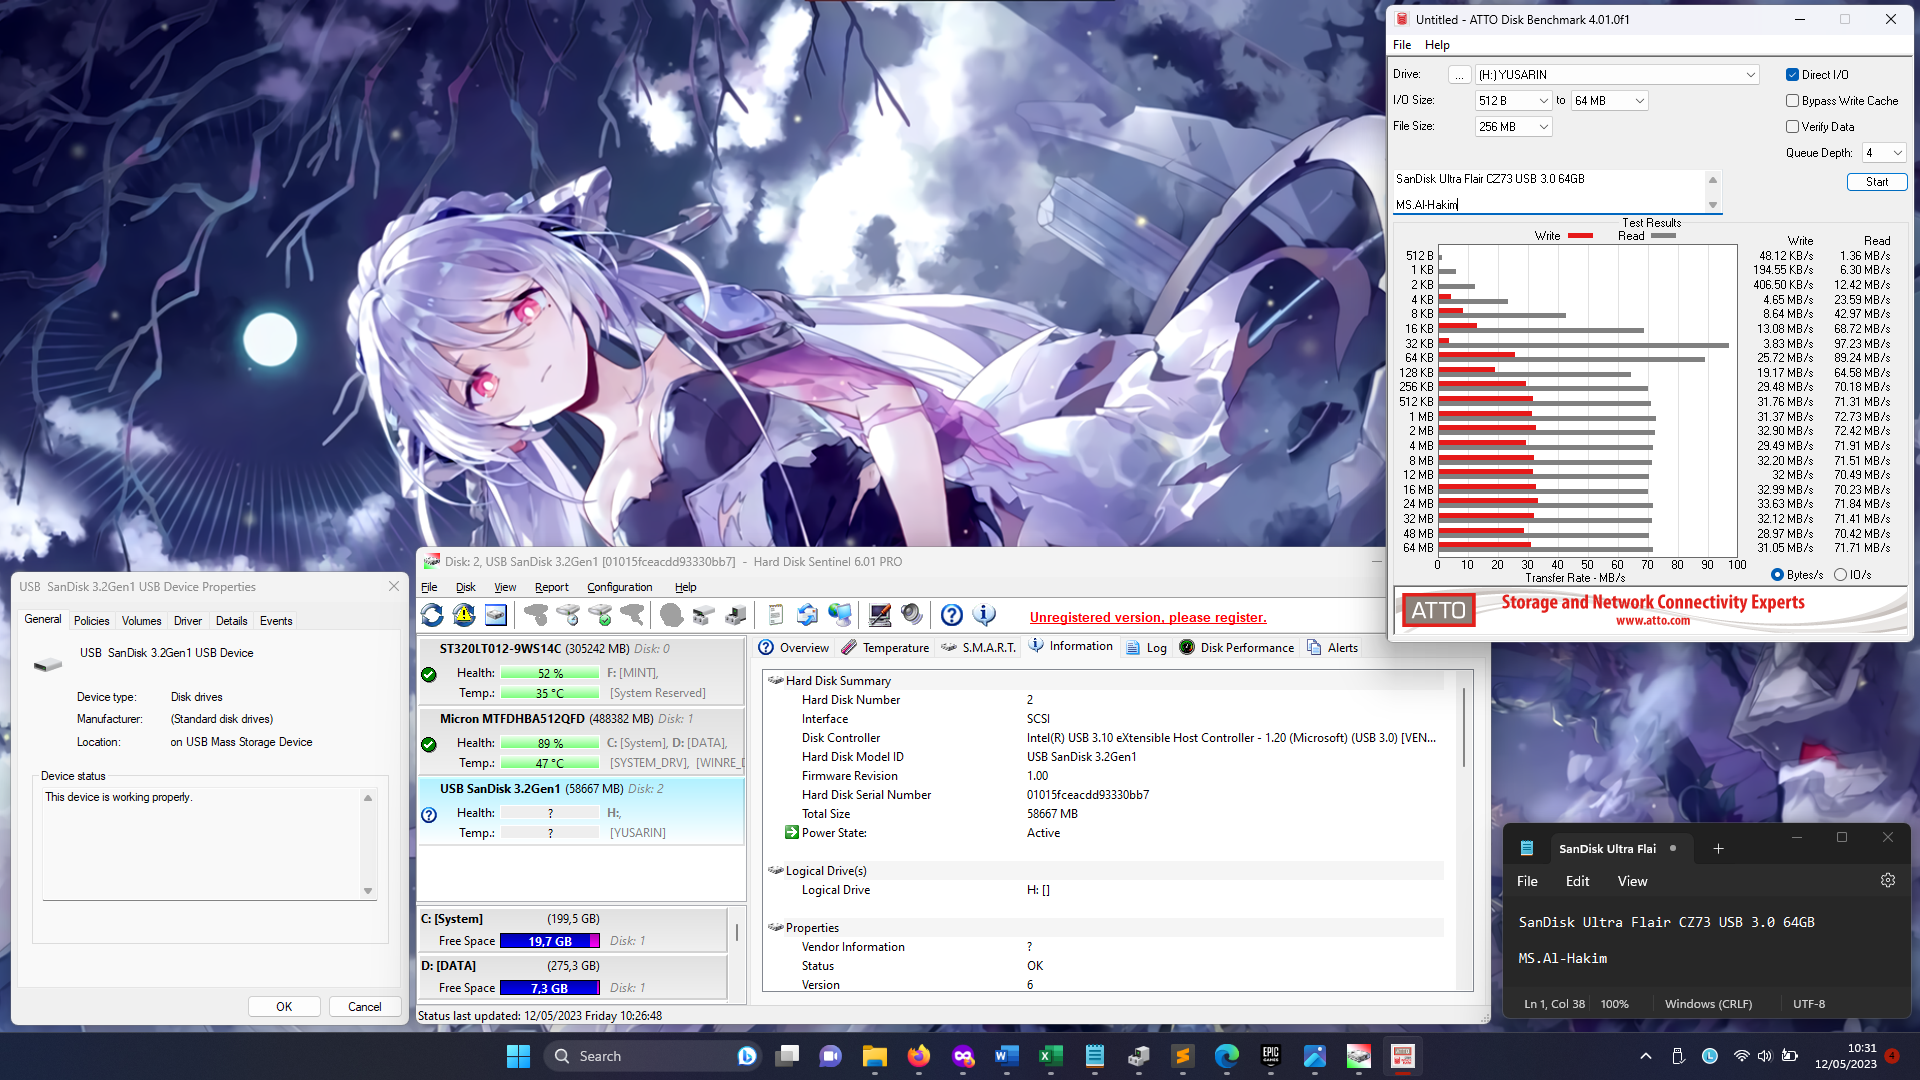The image size is (1920, 1080).
Task: Click the speaker sound icon in Sentinel toolbar
Action: click(912, 616)
